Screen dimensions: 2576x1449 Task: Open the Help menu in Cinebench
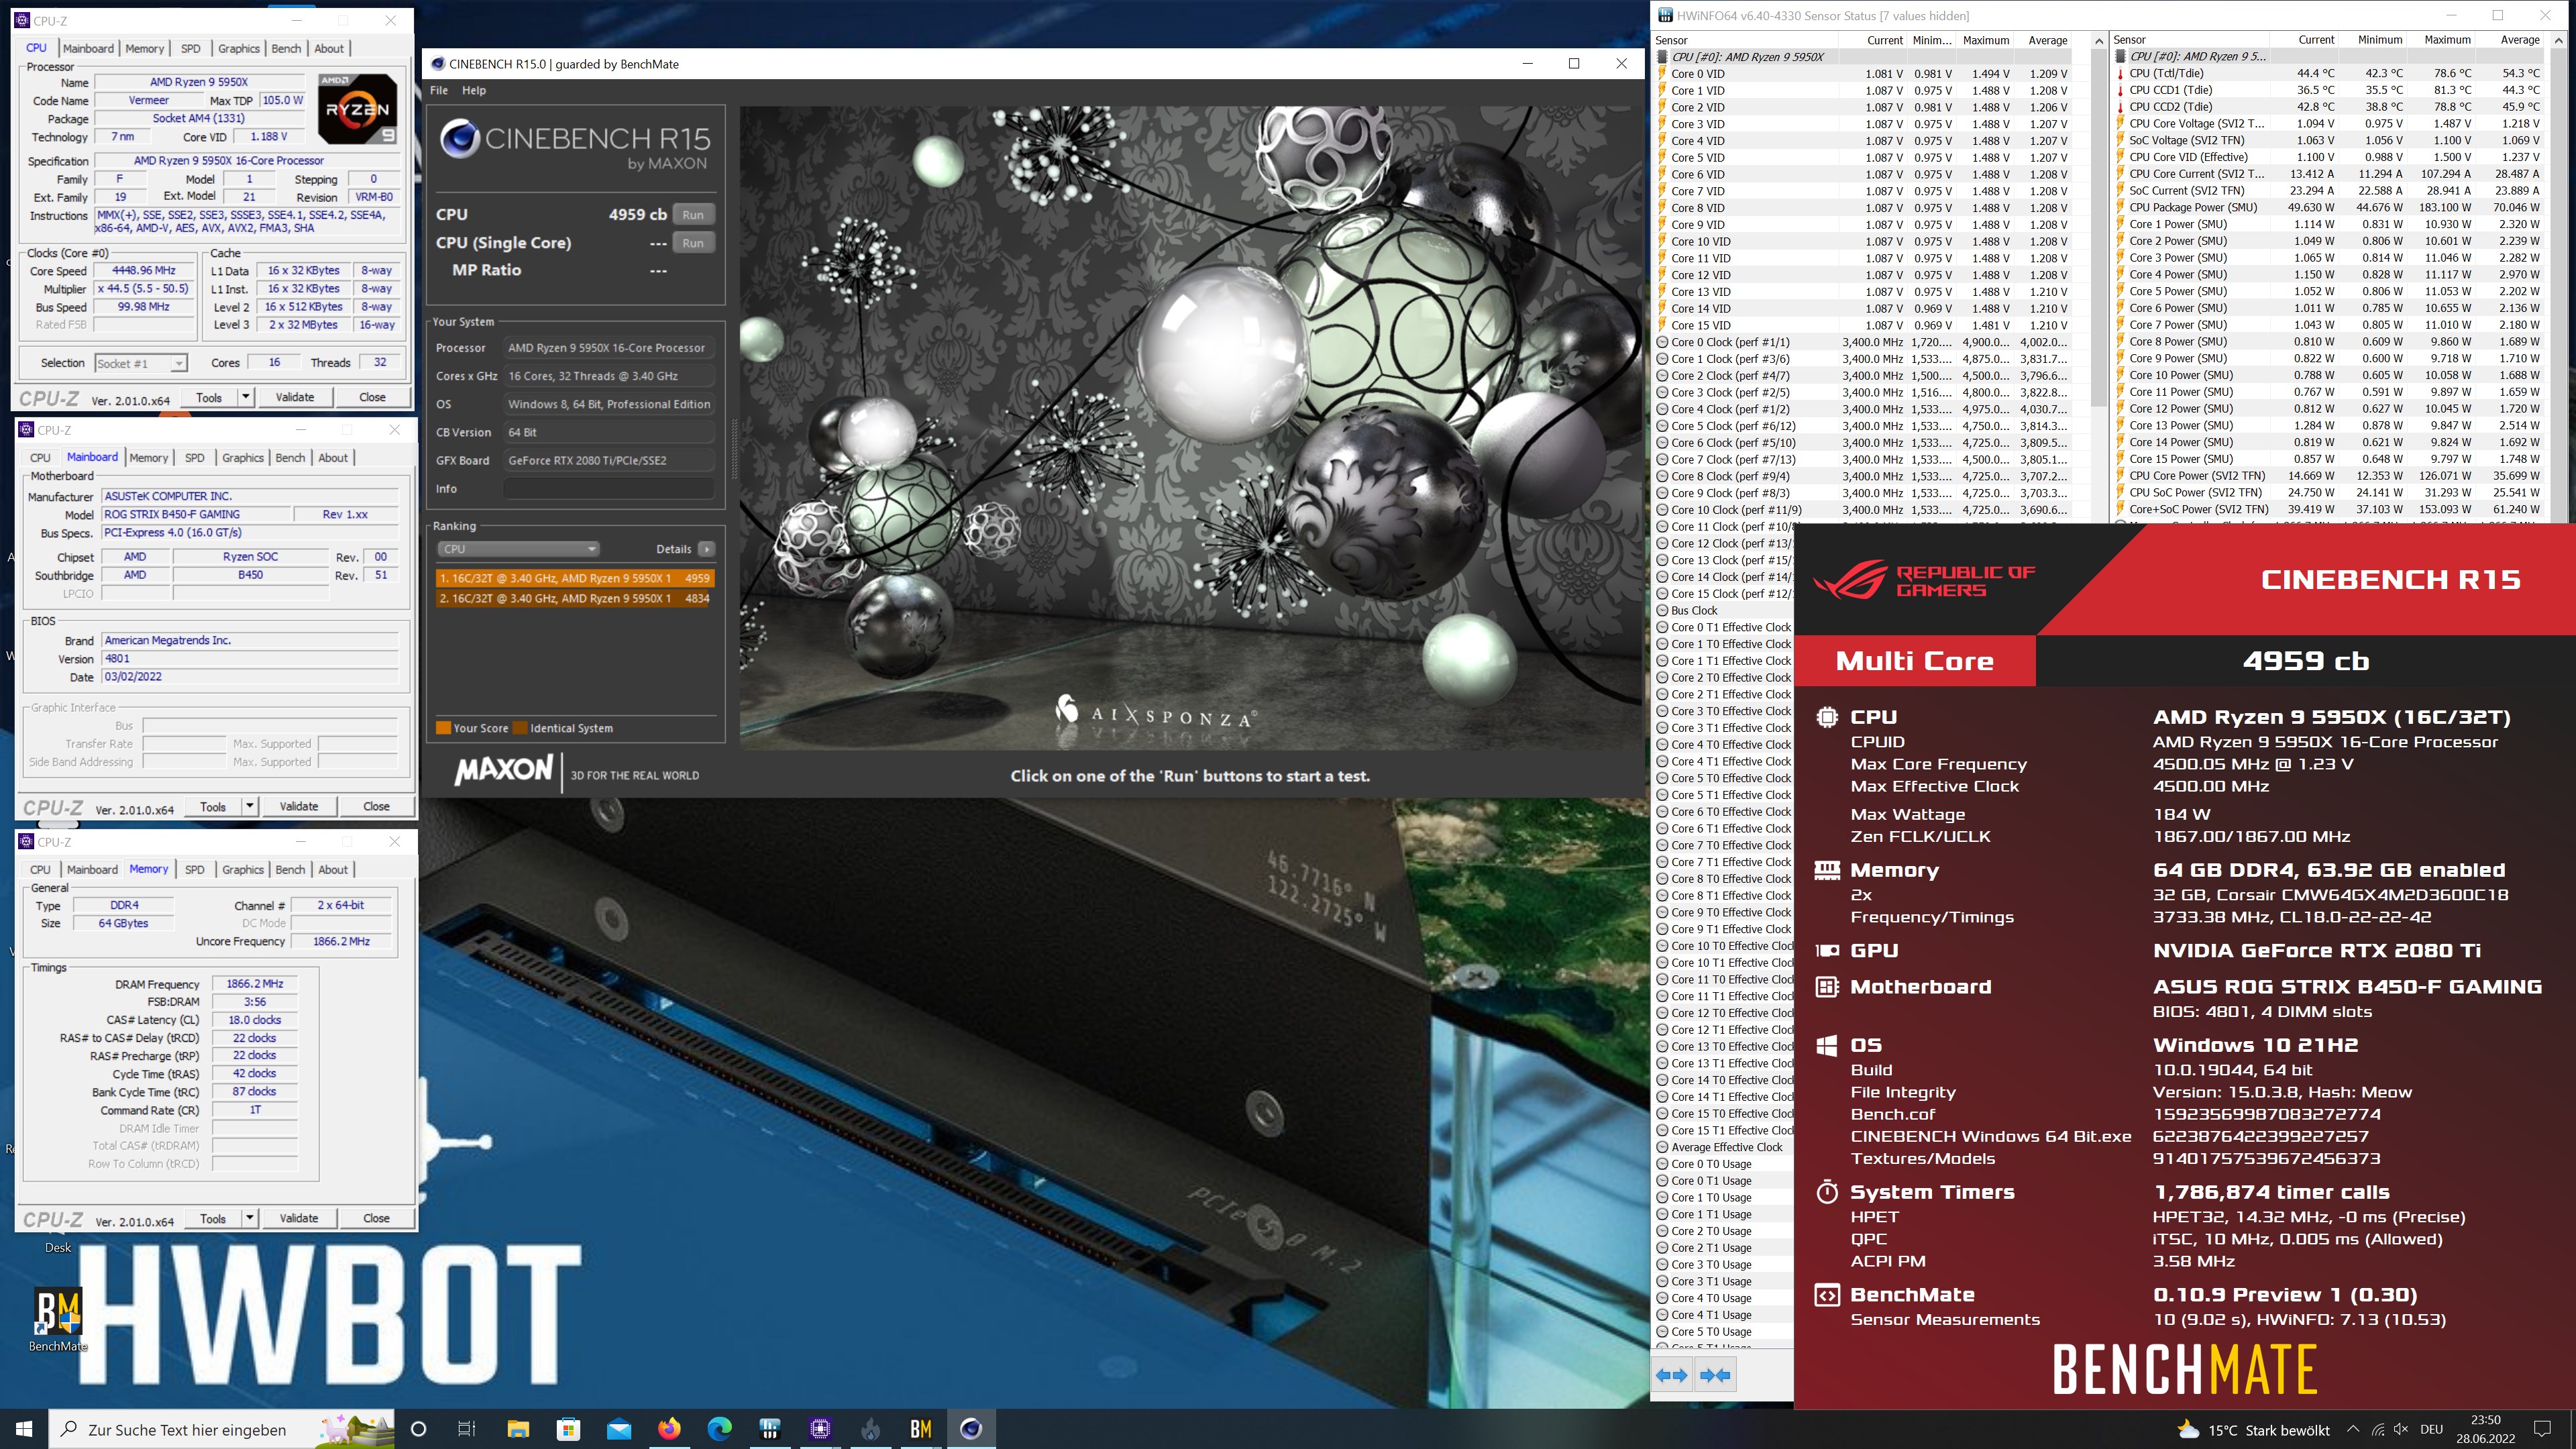pos(474,90)
